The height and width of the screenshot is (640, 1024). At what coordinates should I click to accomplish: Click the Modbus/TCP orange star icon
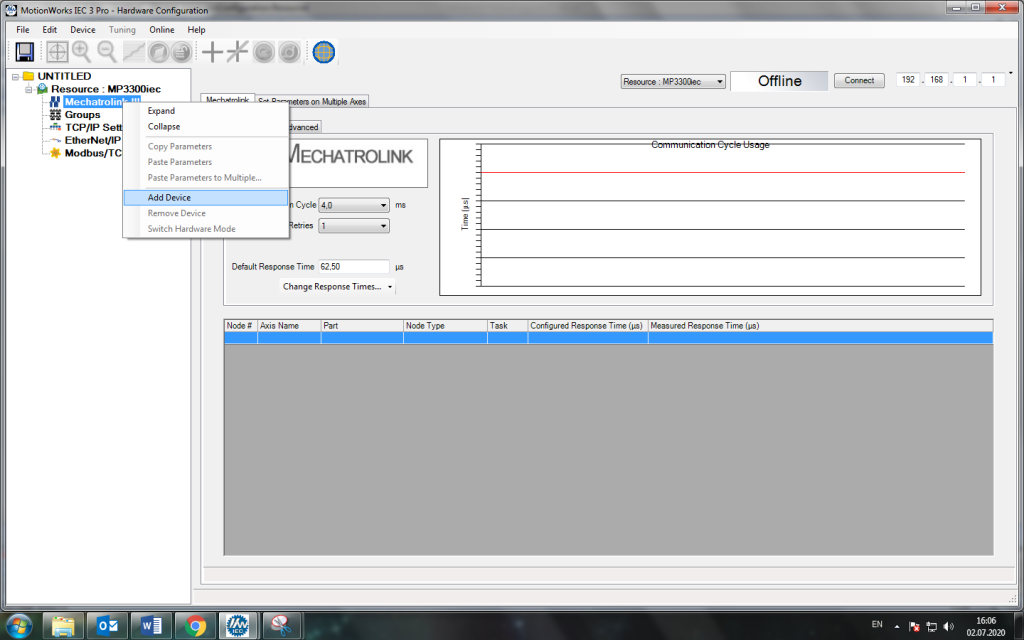55,153
